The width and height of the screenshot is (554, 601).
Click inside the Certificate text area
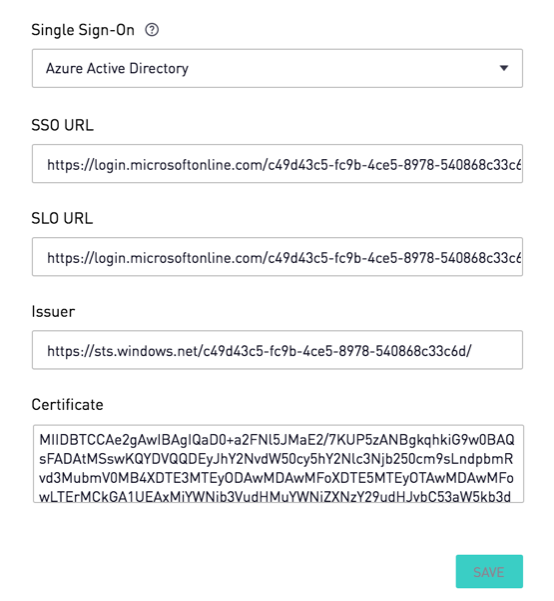pos(278,464)
